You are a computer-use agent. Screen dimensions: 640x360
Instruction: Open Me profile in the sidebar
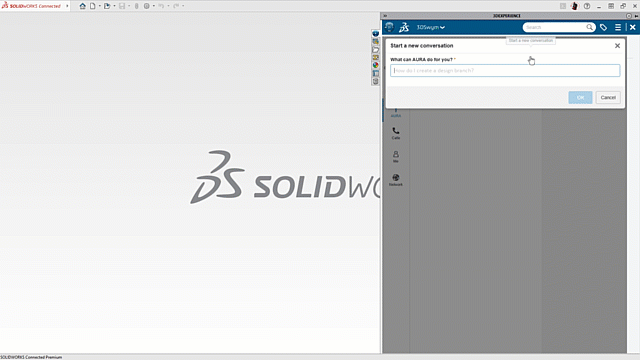tap(396, 157)
